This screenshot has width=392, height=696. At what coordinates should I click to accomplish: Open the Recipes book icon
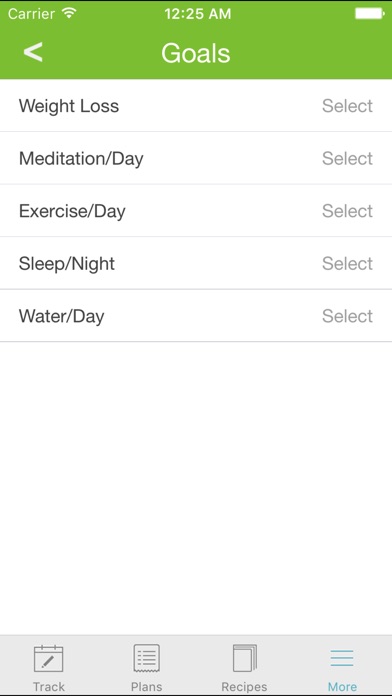(x=245, y=658)
